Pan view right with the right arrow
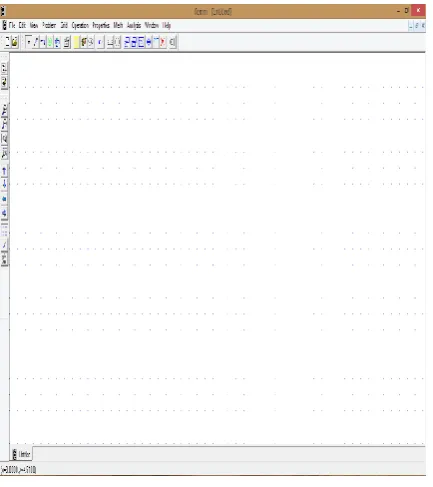The height and width of the screenshot is (487, 433). [x=4, y=213]
